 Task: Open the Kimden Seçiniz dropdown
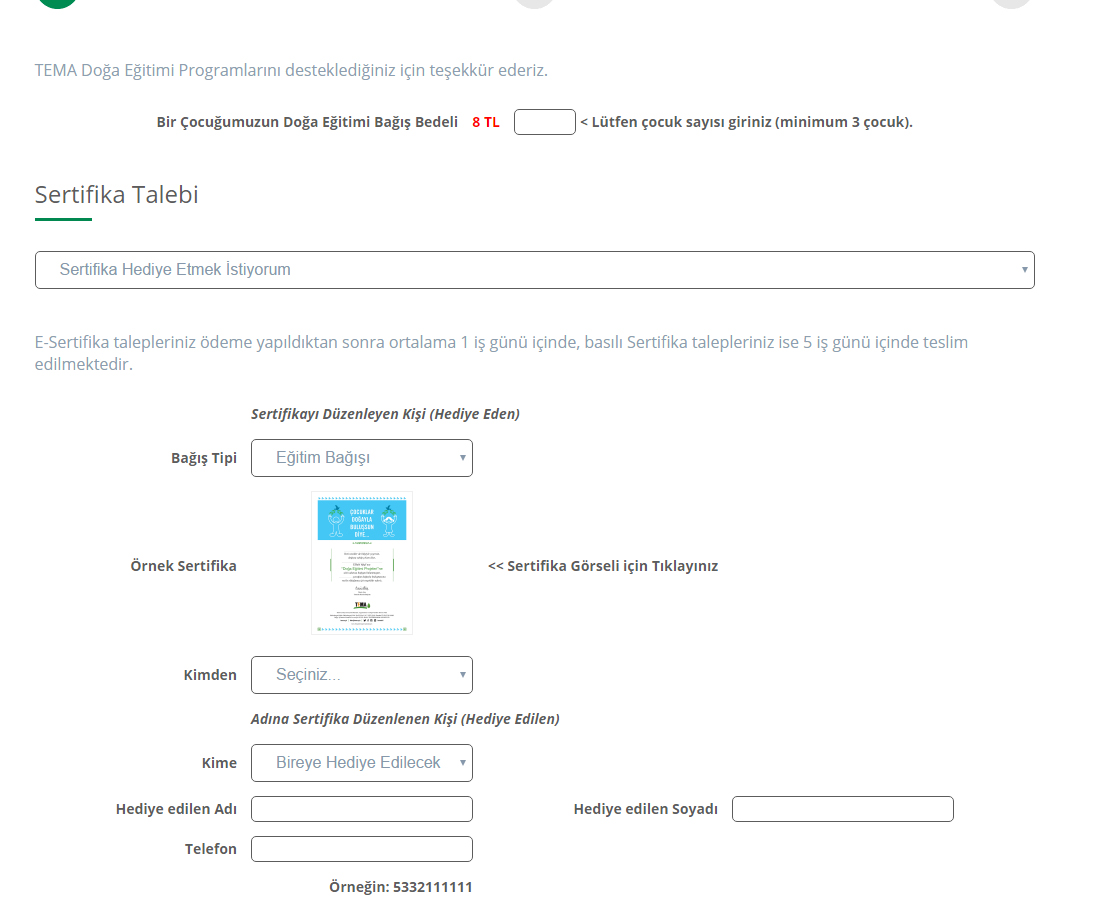(x=361, y=675)
